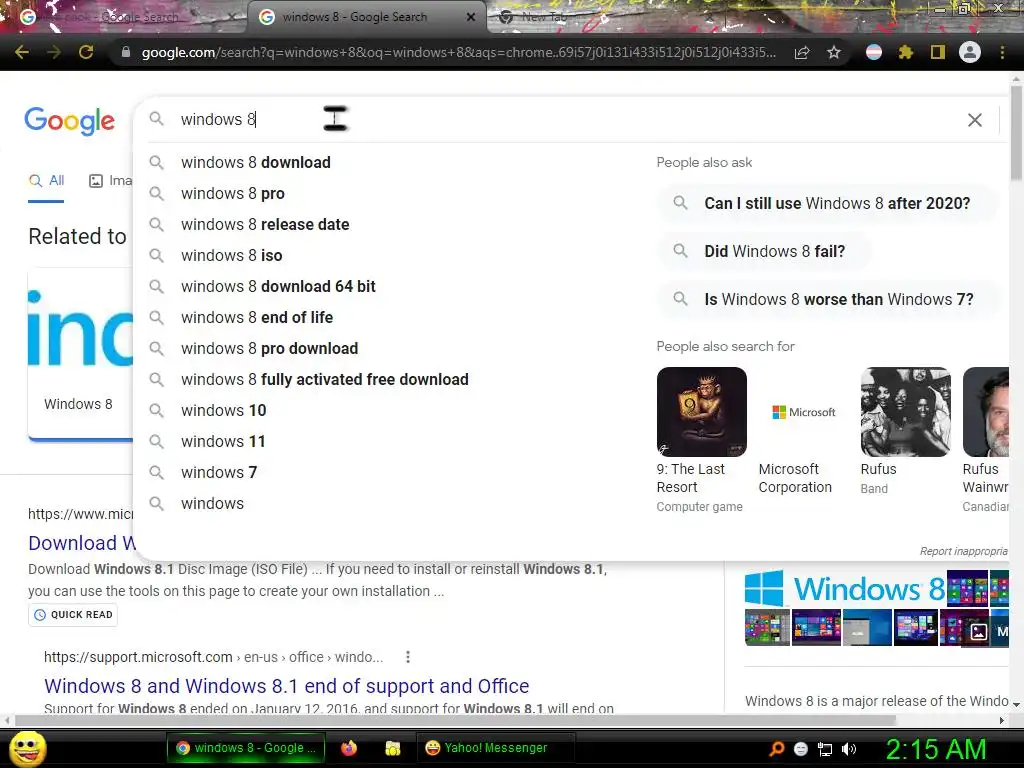1024x768 pixels.
Task: Open 'Windows 8 and Windows 8.1 end of support' link
Action: (287, 686)
